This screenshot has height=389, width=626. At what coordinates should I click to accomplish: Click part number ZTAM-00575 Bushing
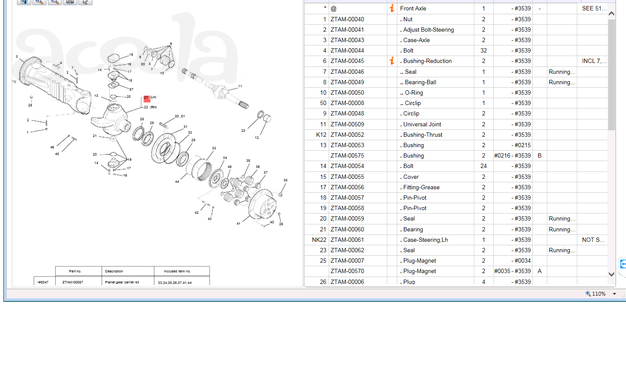coord(347,156)
